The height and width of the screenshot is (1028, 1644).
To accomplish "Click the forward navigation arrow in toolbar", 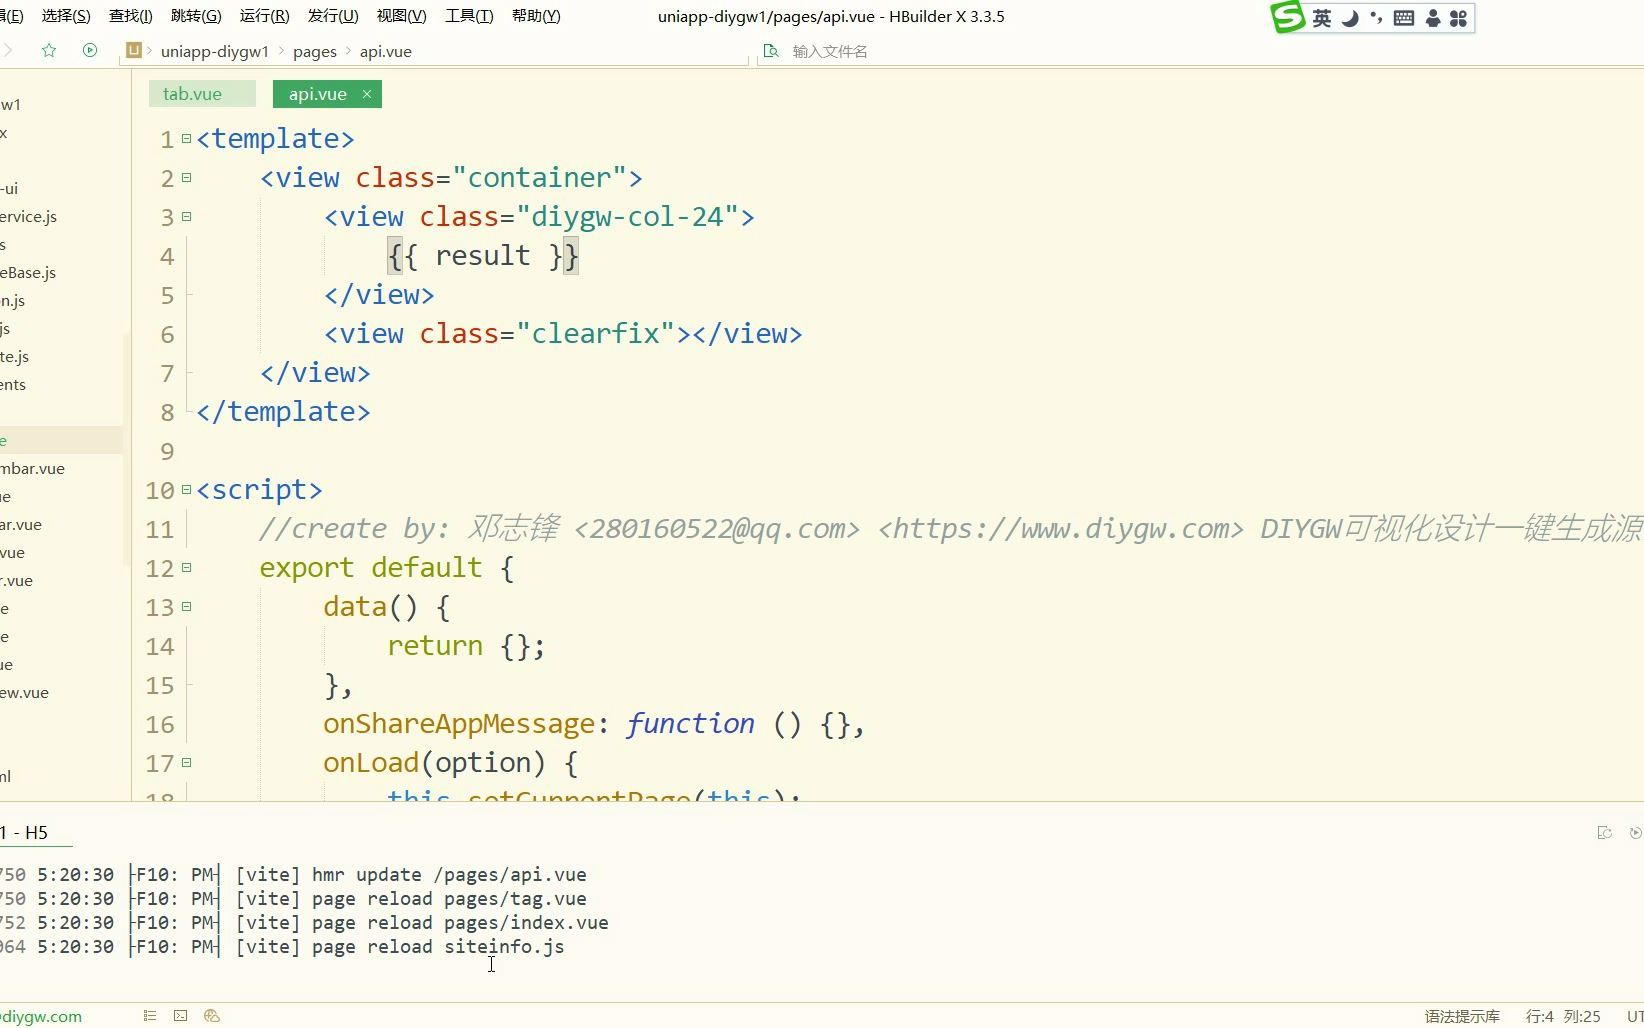I will coord(7,50).
